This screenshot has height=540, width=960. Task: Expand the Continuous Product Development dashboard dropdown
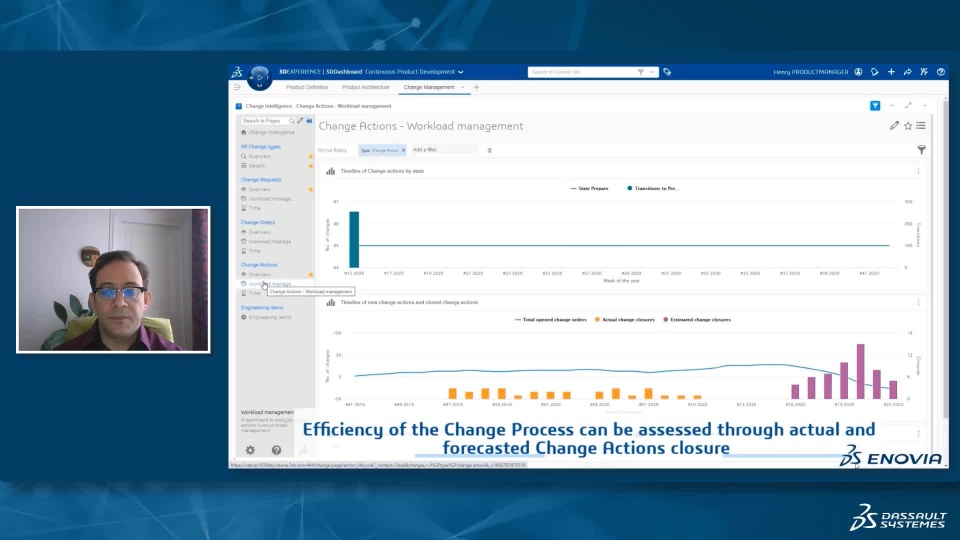click(461, 72)
